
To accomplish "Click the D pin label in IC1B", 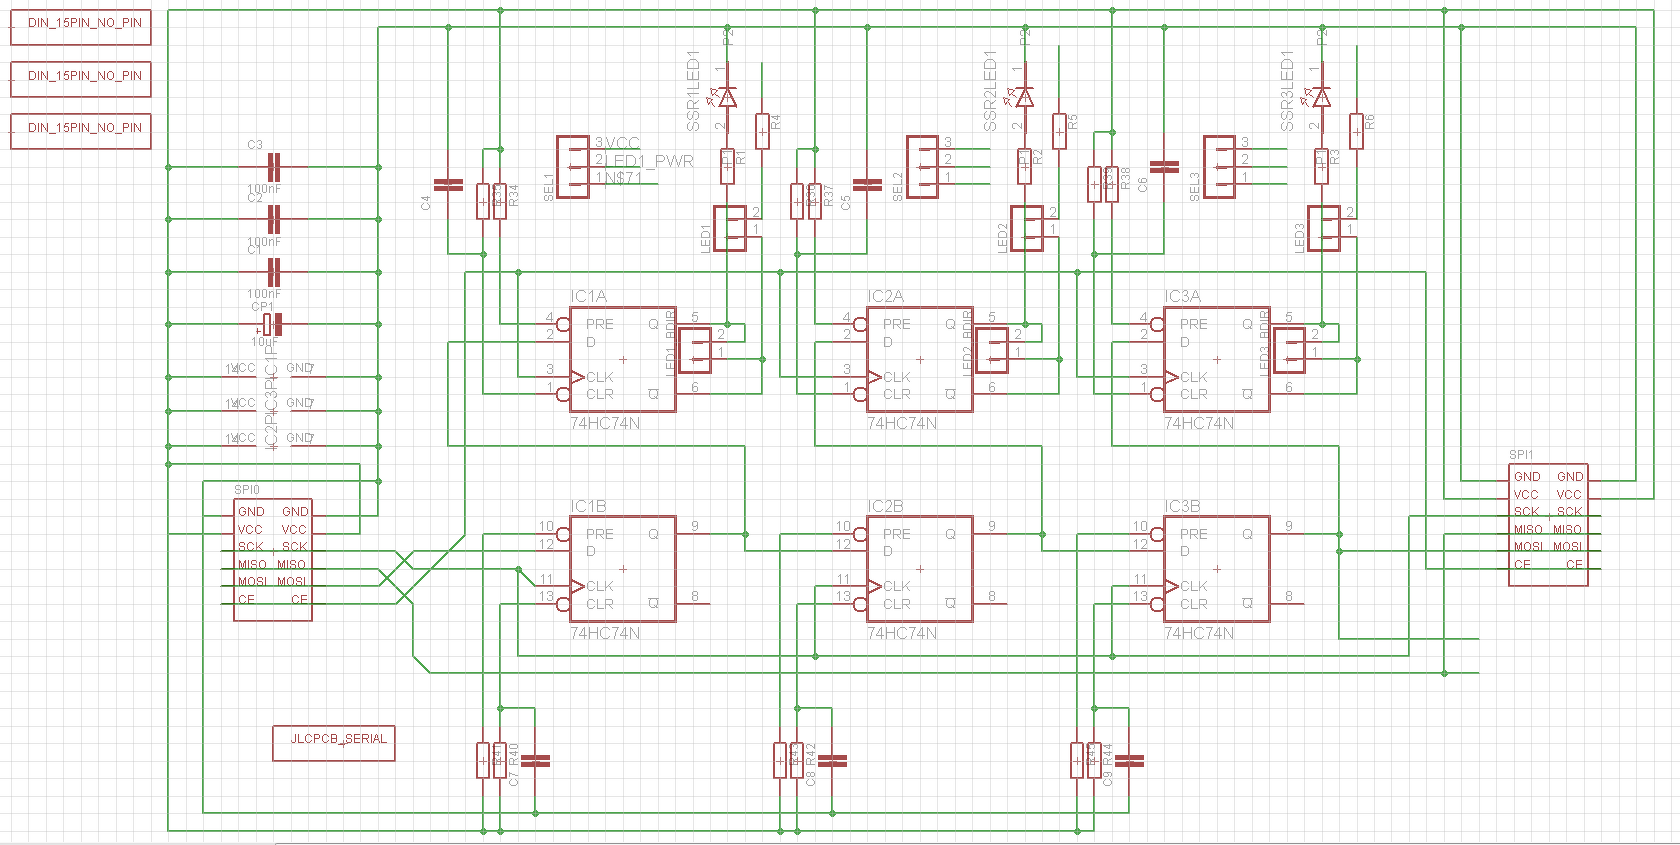I will (590, 551).
